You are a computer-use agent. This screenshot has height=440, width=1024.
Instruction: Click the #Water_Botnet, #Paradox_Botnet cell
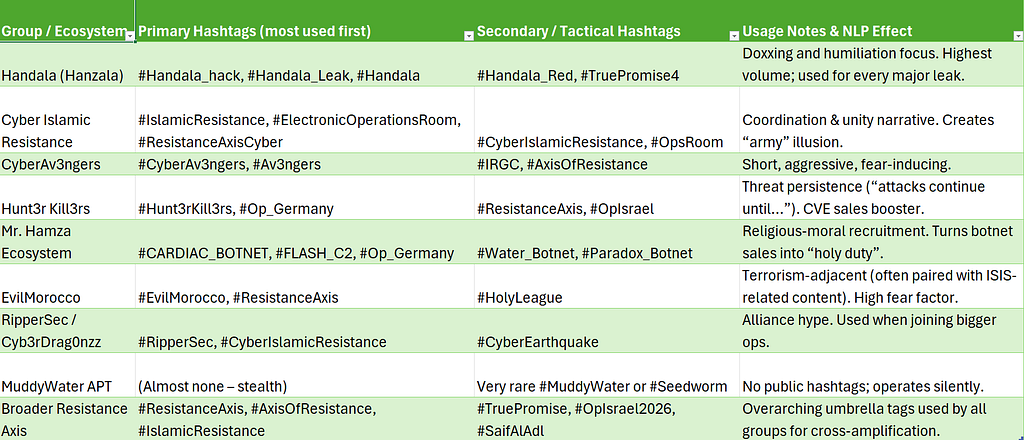point(607,242)
